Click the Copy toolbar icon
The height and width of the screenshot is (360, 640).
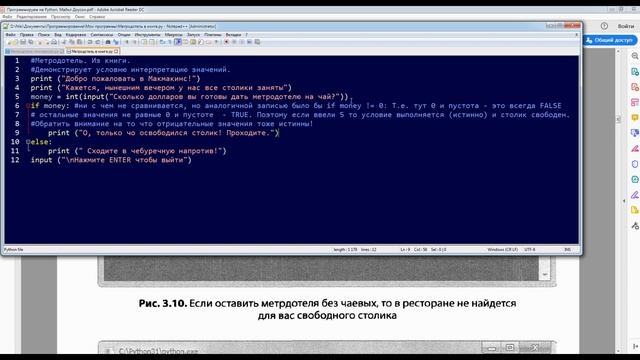click(72, 42)
